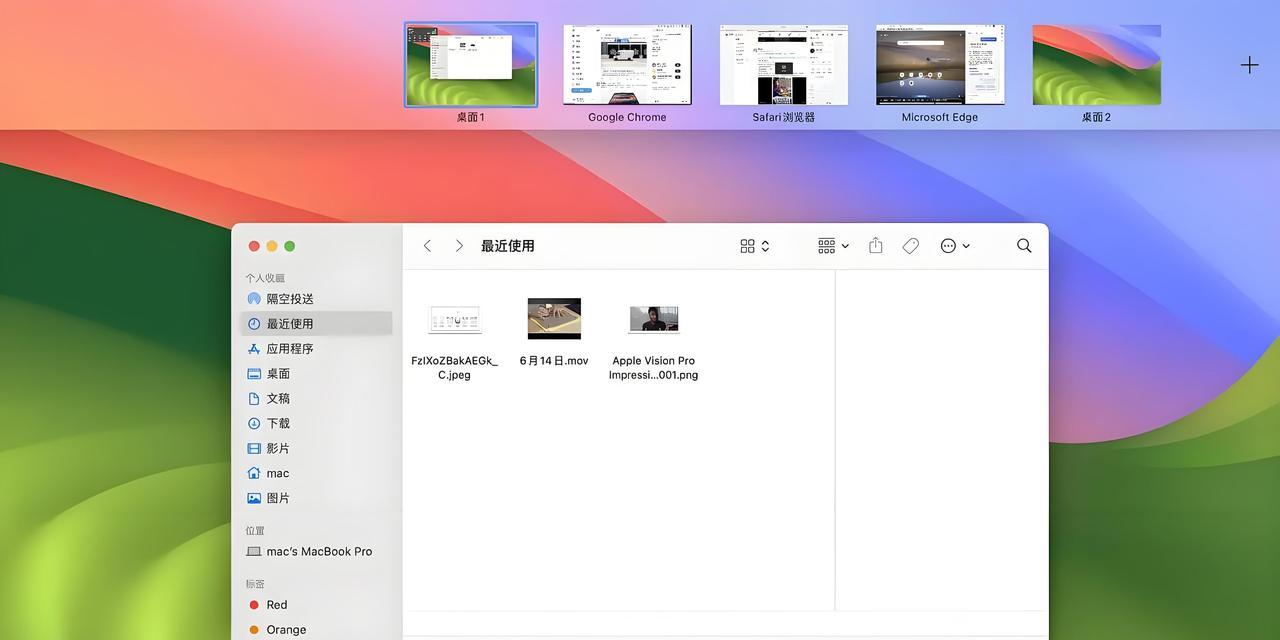Select the Orange tag in sidebar
1280x640 pixels.
(316, 630)
